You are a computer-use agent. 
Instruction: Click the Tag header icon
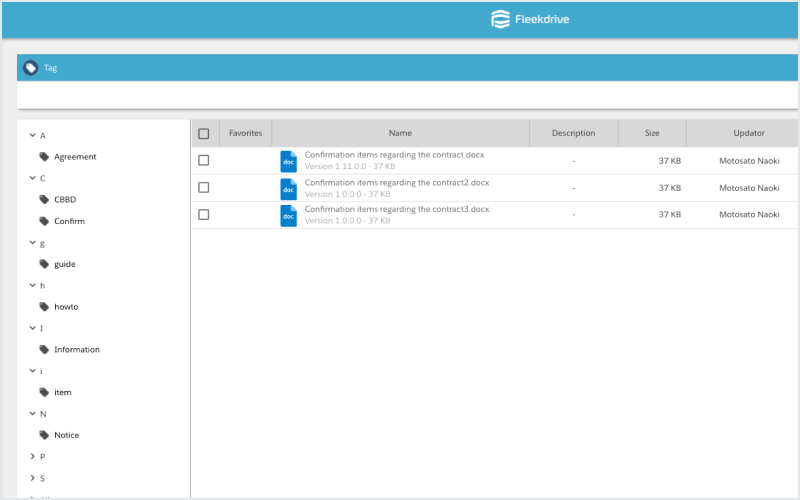coord(31,68)
